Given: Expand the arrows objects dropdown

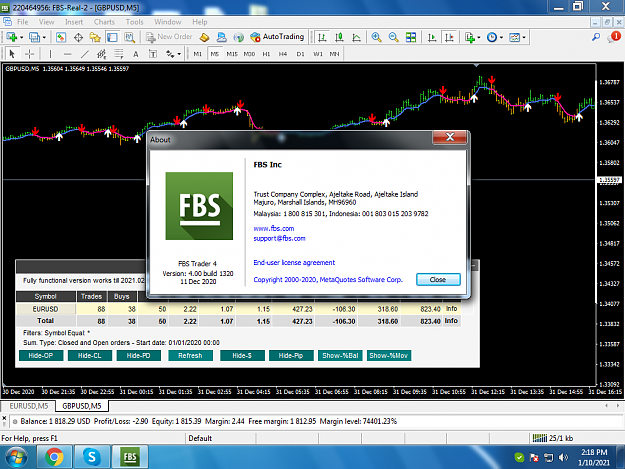Looking at the screenshot, I should pos(179,54).
